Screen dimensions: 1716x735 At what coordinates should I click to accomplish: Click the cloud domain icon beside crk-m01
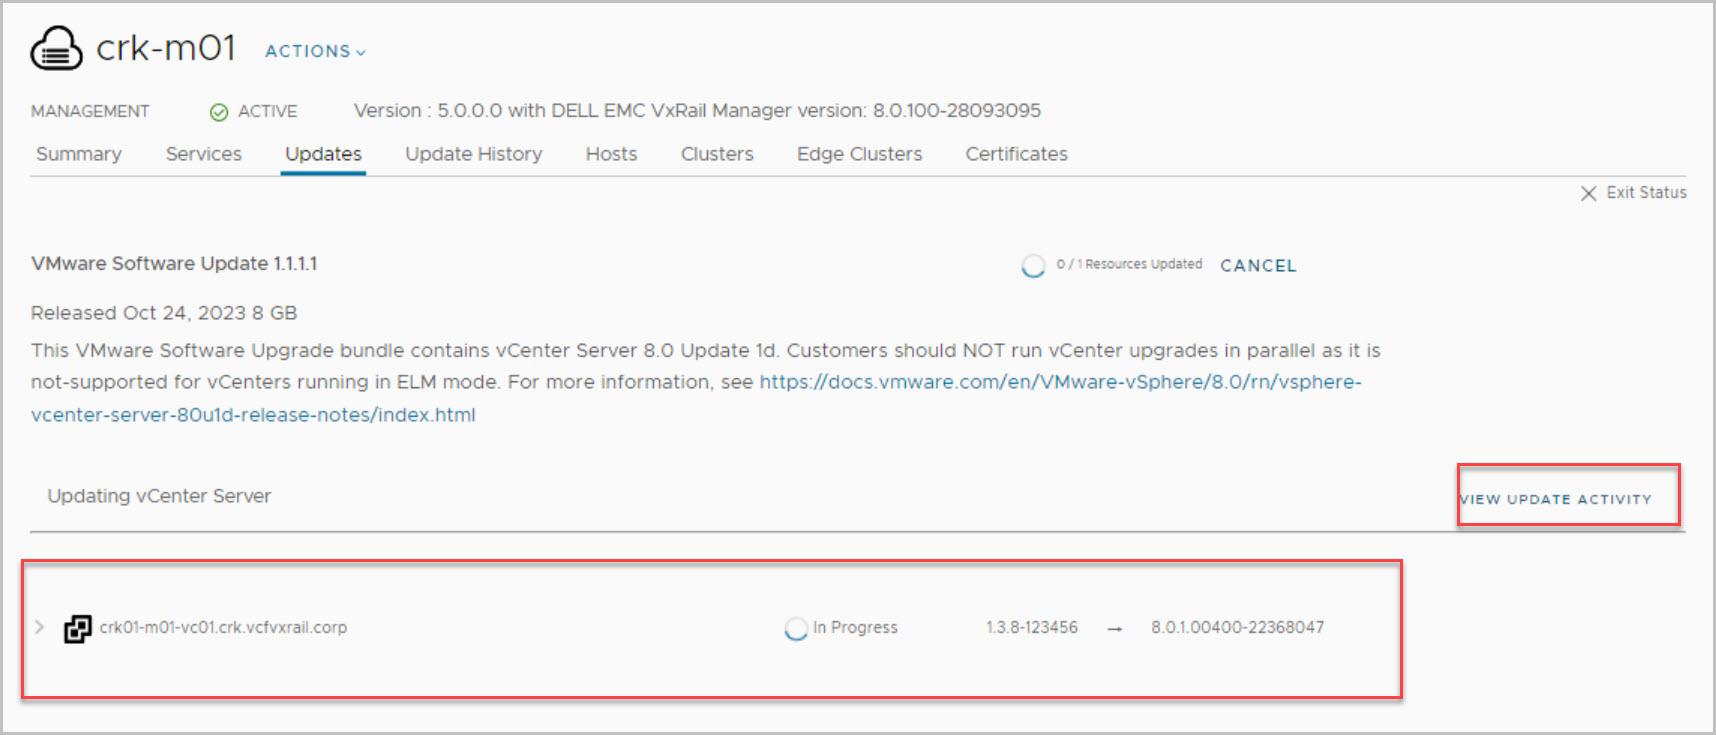[x=56, y=48]
